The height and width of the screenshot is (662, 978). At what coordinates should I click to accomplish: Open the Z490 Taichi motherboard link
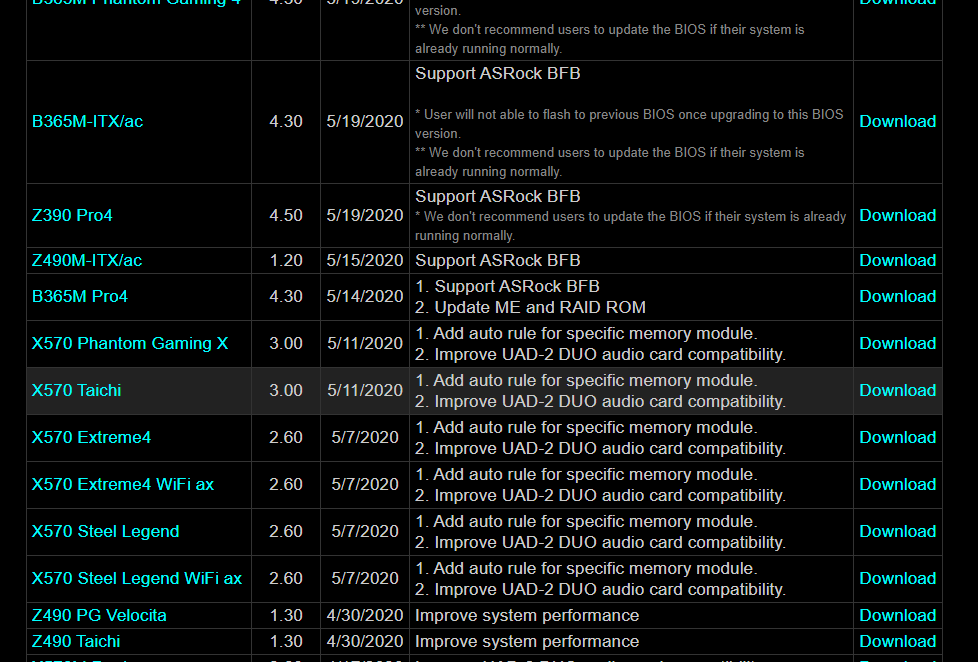[x=76, y=641]
